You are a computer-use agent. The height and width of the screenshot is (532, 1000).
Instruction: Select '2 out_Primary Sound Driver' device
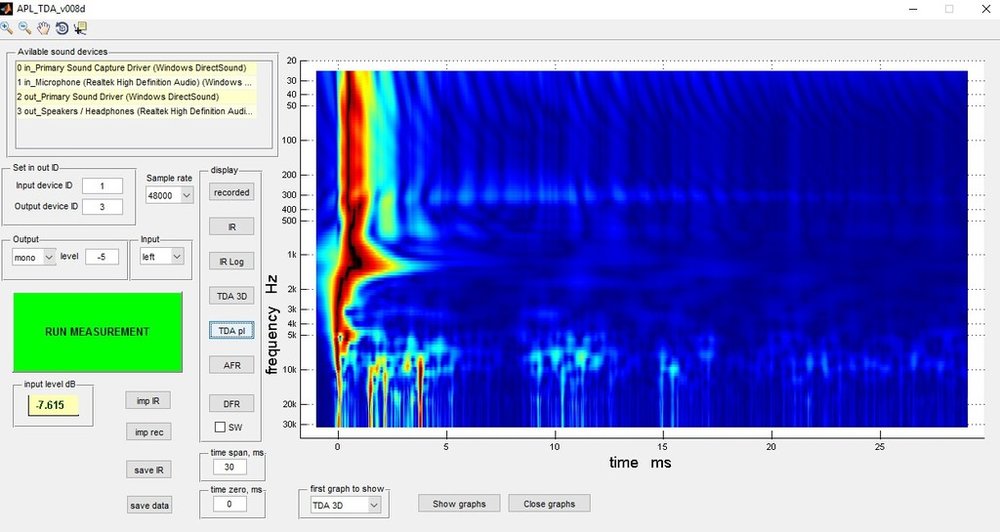pos(136,97)
